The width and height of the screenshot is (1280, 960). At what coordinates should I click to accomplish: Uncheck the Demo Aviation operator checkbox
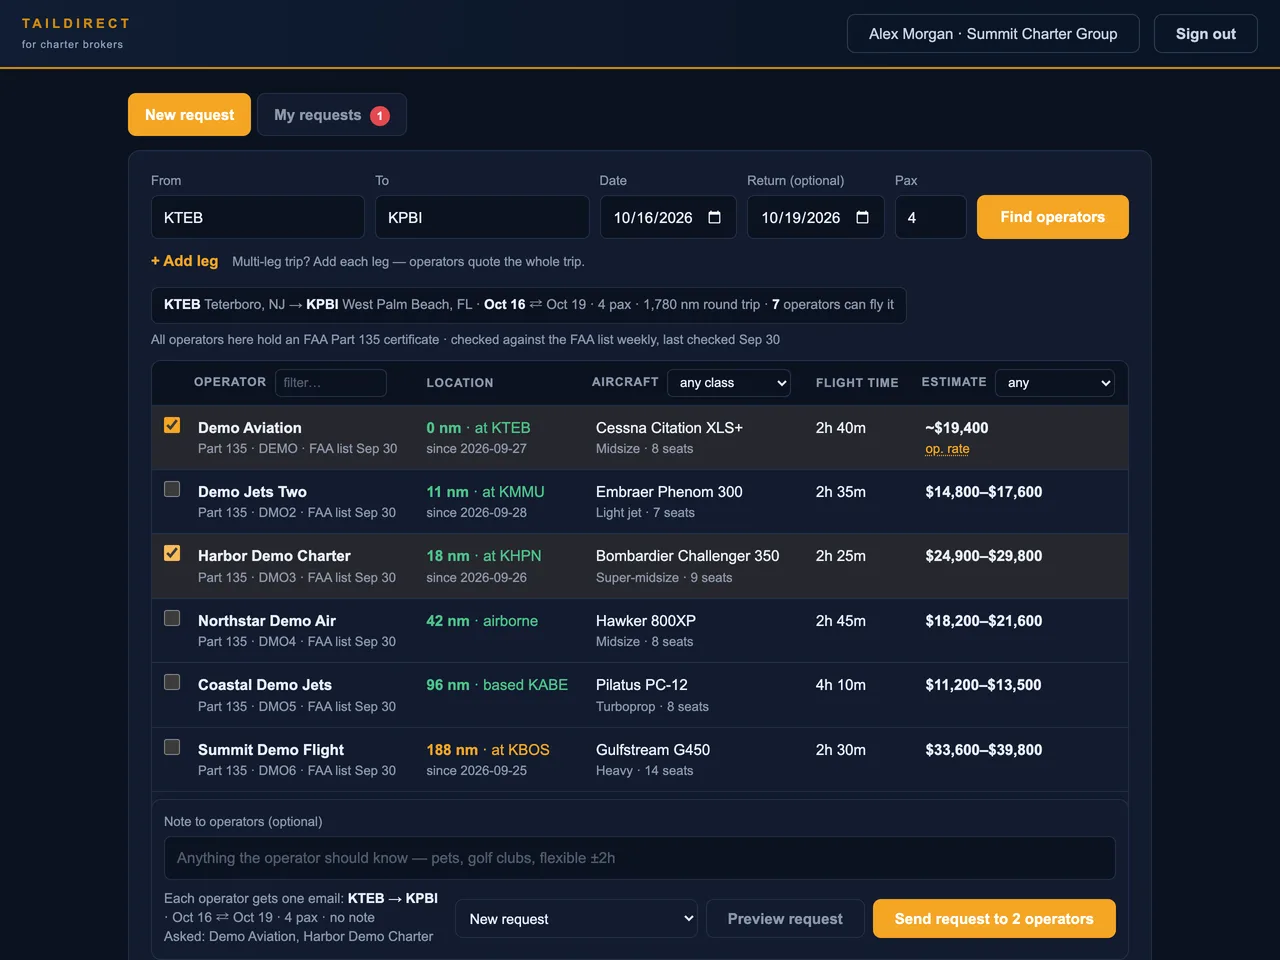click(172, 425)
